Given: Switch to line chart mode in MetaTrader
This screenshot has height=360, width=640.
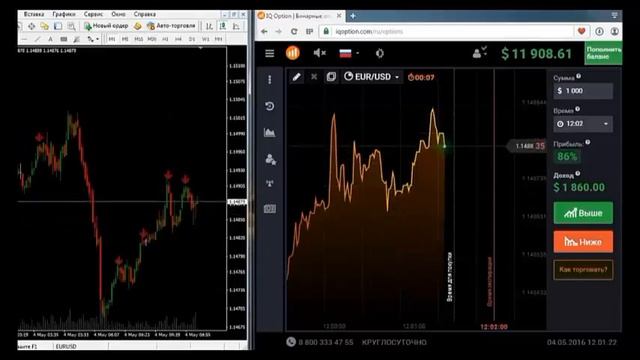Looking at the screenshot, I should [x=236, y=26].
